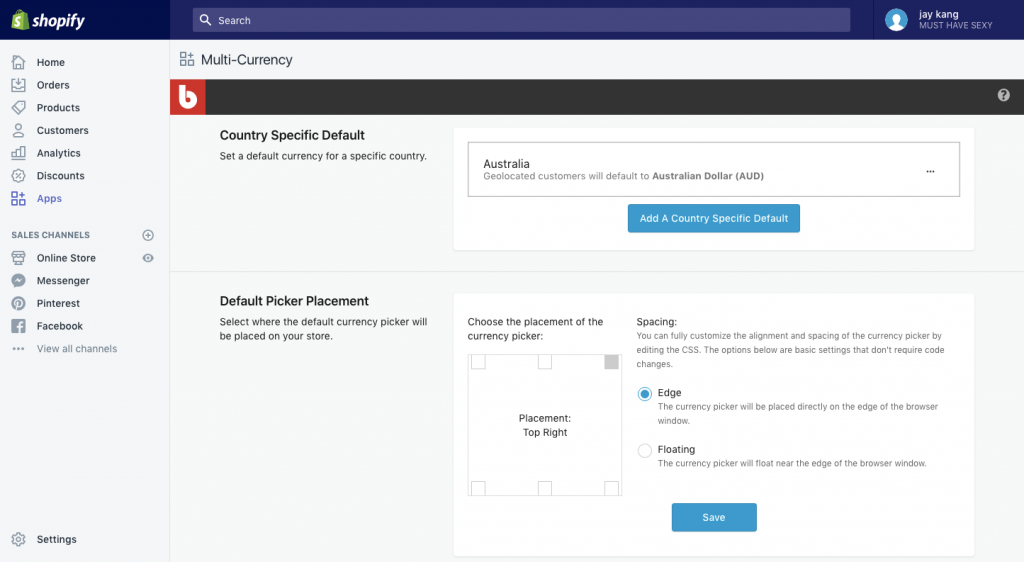Screen dimensions: 1024x562
Task: Choose top left picker placement box
Action: point(478,362)
